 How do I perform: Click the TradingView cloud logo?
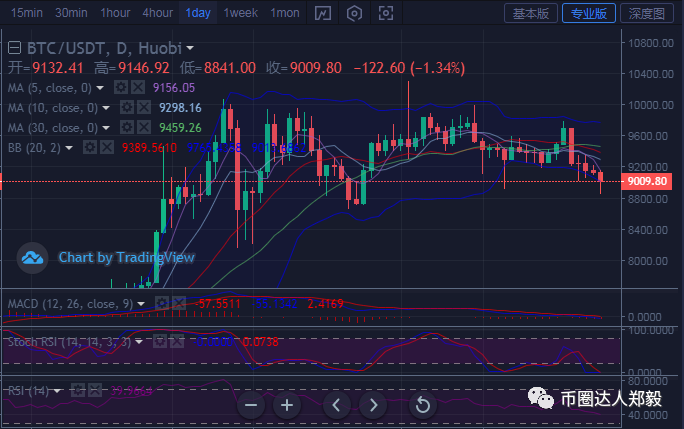pos(32,258)
